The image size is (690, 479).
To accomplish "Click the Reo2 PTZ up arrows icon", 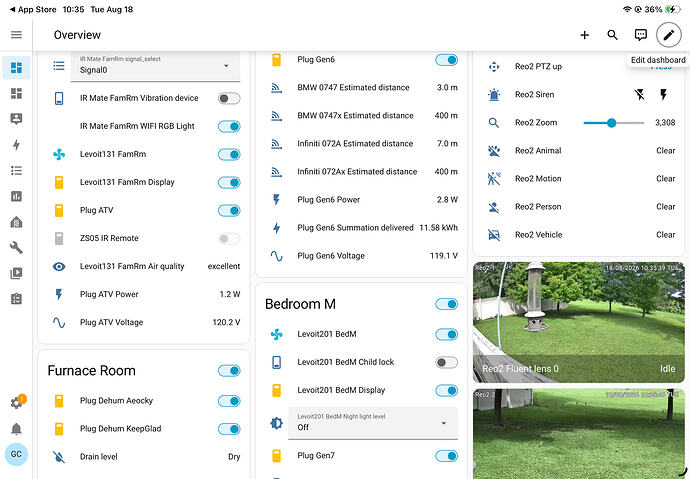I will (494, 67).
